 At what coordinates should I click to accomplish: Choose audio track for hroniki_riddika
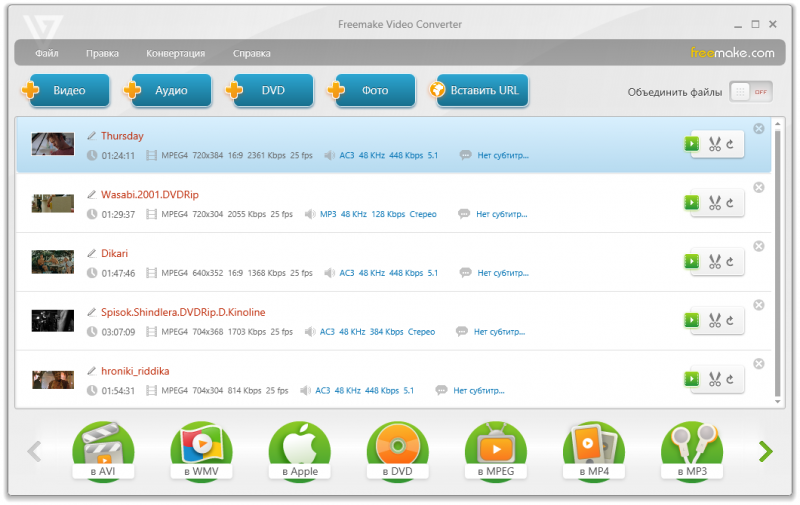pyautogui.click(x=364, y=390)
